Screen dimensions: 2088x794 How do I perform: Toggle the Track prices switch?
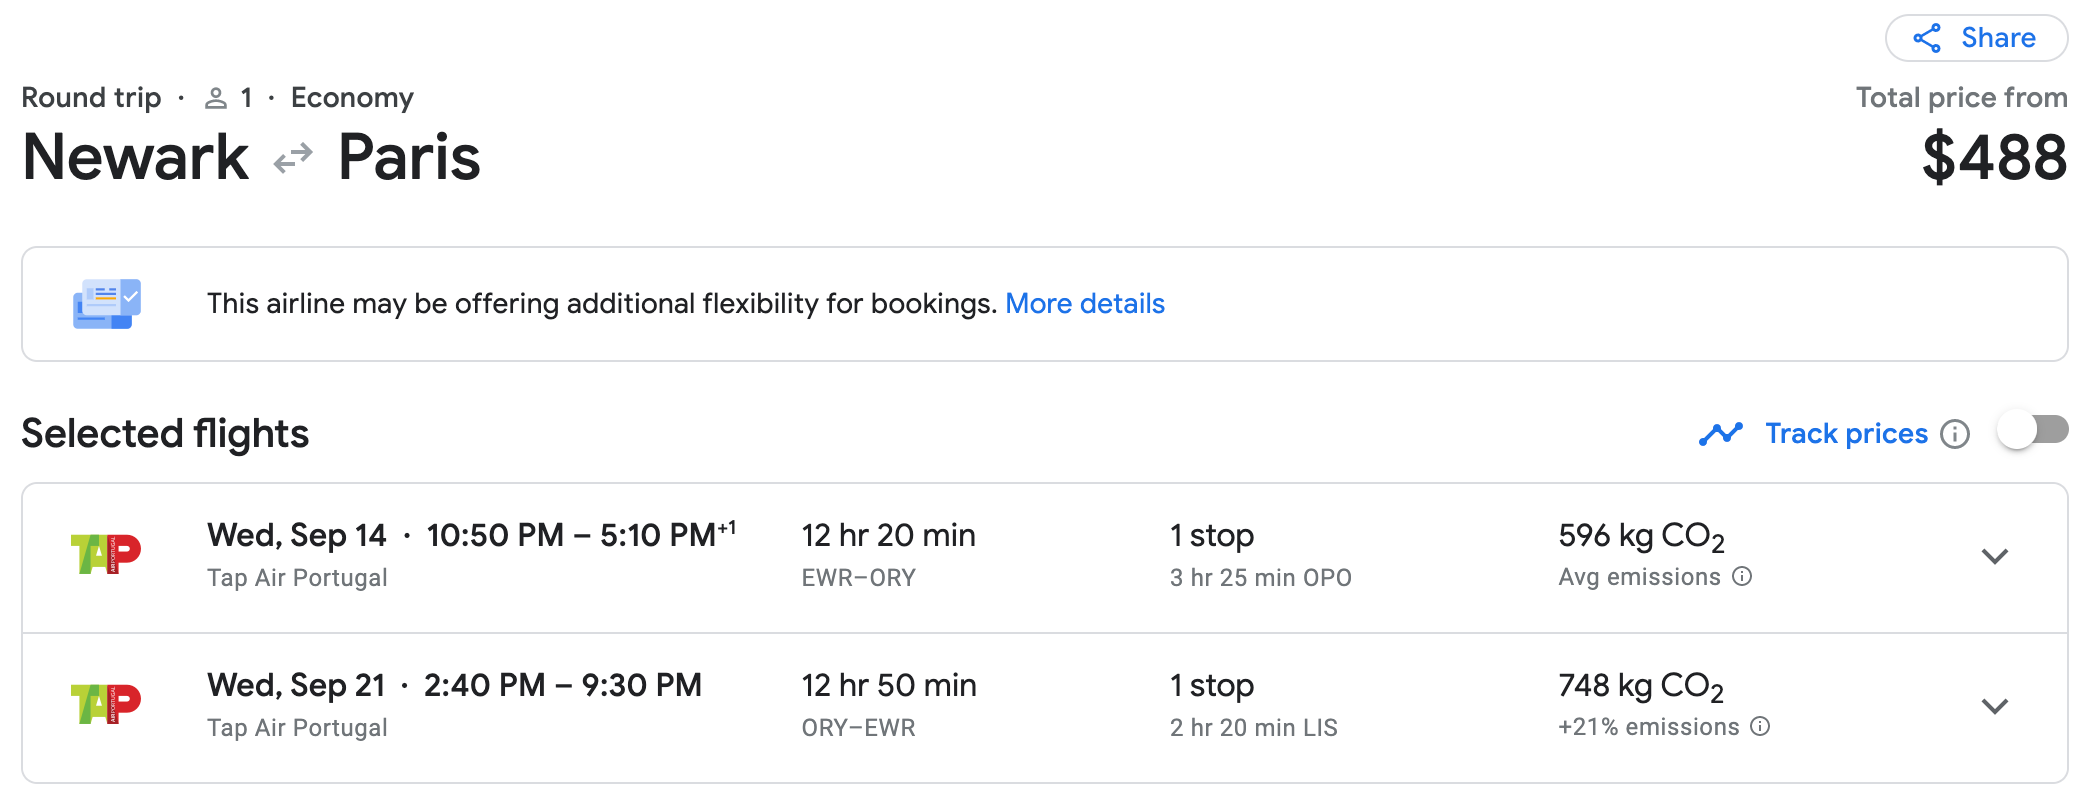(2032, 431)
